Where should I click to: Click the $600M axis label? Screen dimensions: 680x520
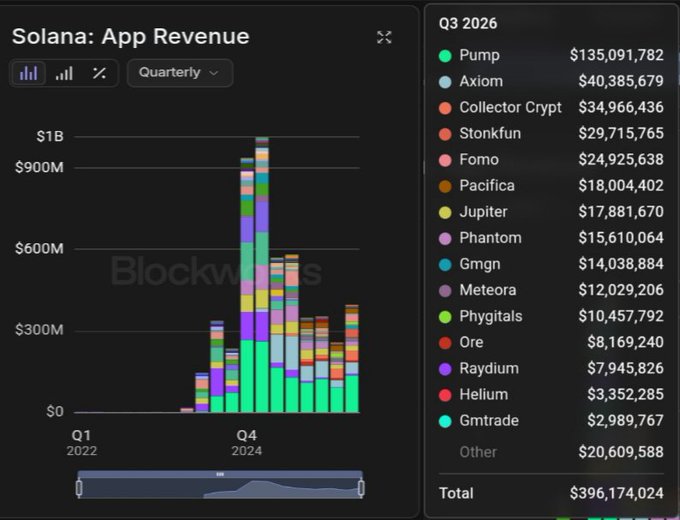pos(39,249)
